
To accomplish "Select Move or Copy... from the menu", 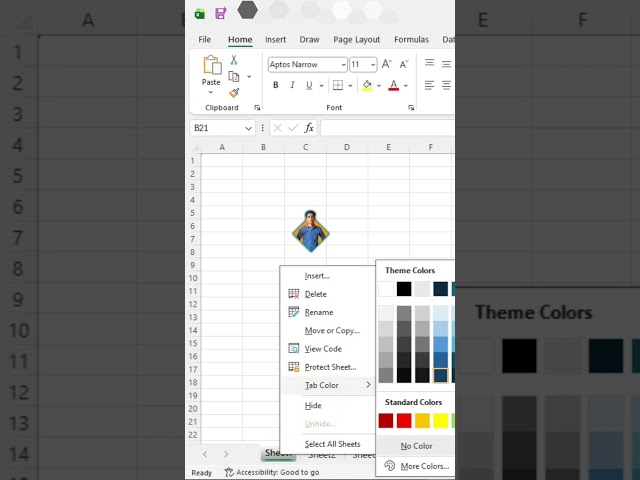I will (x=328, y=331).
